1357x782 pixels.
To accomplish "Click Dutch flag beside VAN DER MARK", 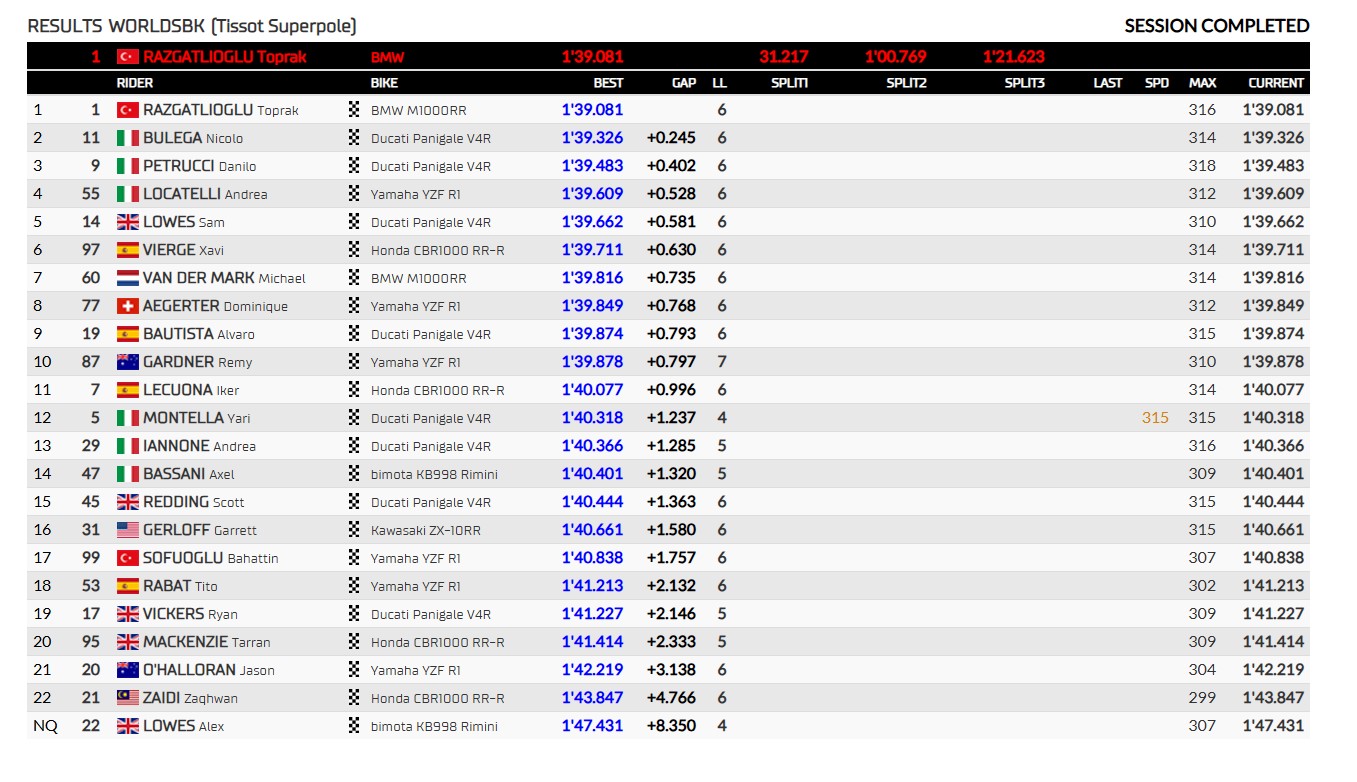I will tap(127, 278).
